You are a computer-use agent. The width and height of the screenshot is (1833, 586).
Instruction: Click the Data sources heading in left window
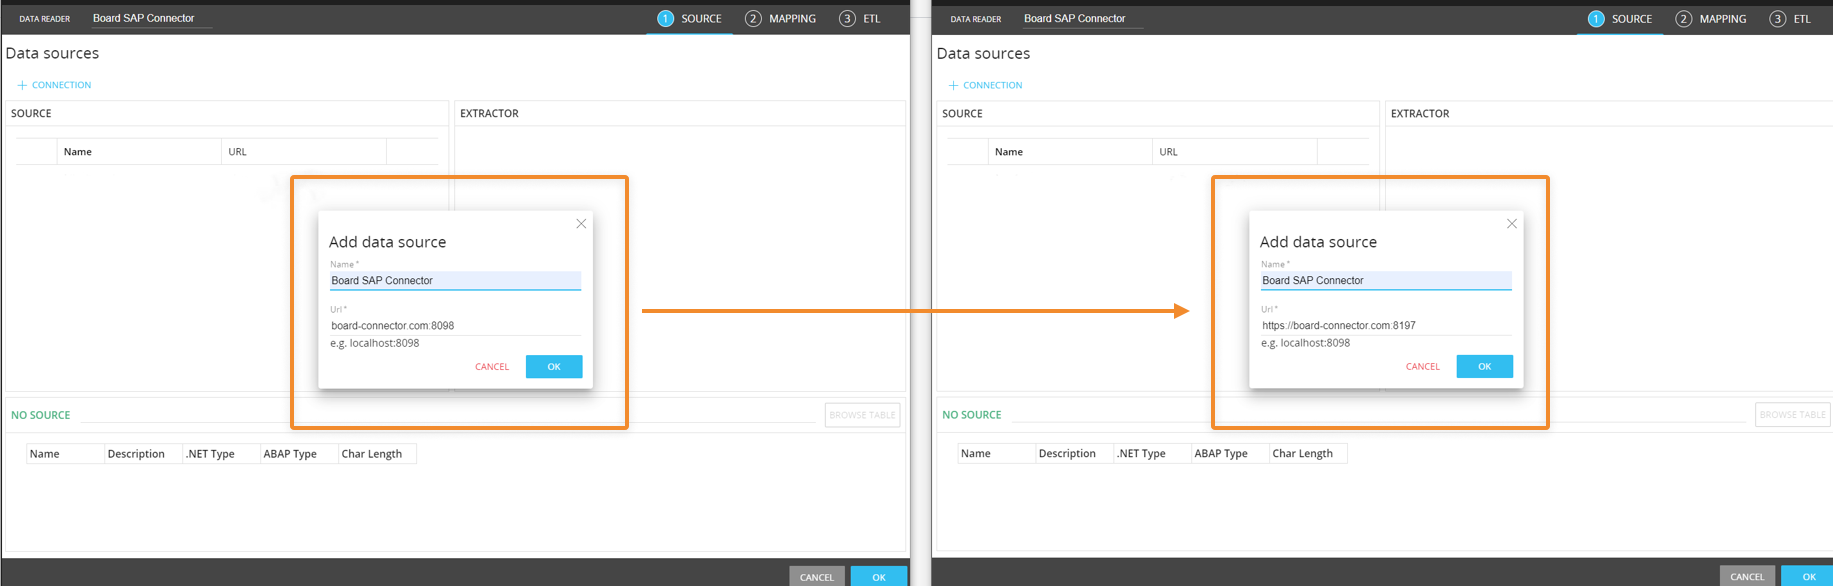click(52, 54)
